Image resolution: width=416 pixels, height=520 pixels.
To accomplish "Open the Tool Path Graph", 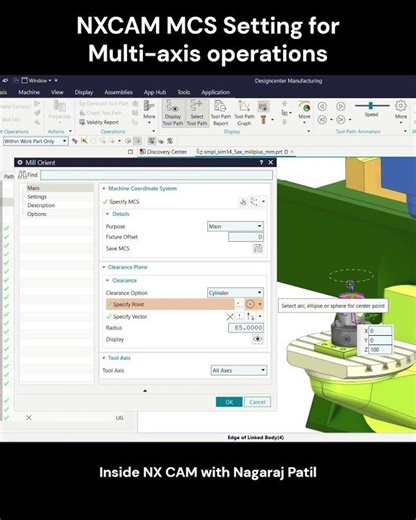I will tap(244, 113).
